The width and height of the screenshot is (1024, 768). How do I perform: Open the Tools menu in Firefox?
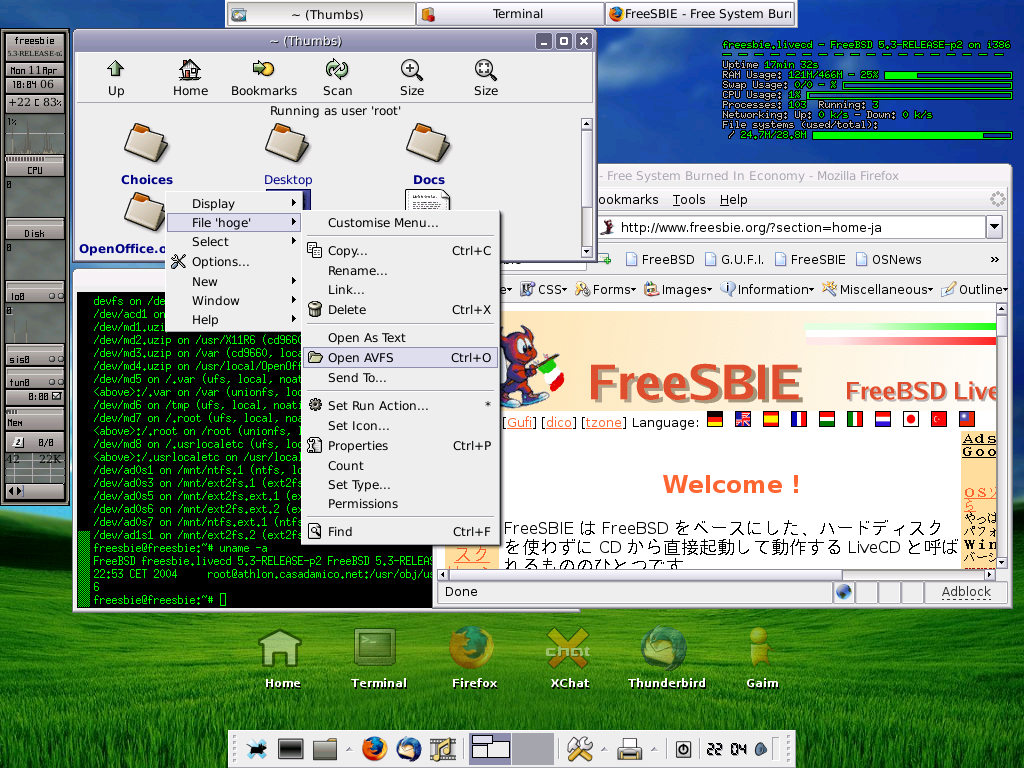(688, 200)
